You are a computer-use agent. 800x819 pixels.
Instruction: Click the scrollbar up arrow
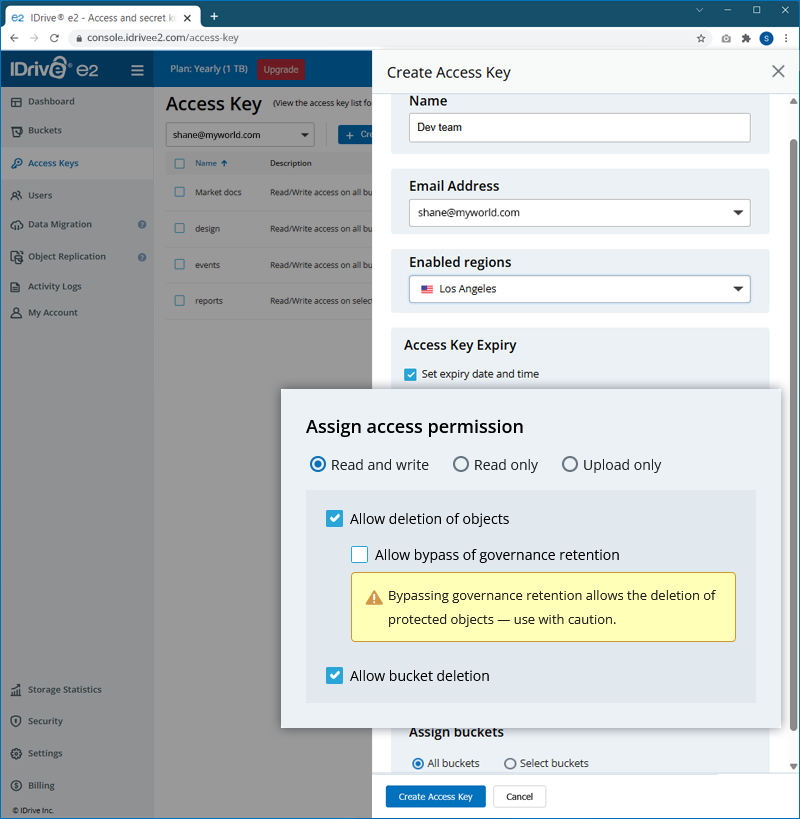click(x=793, y=101)
